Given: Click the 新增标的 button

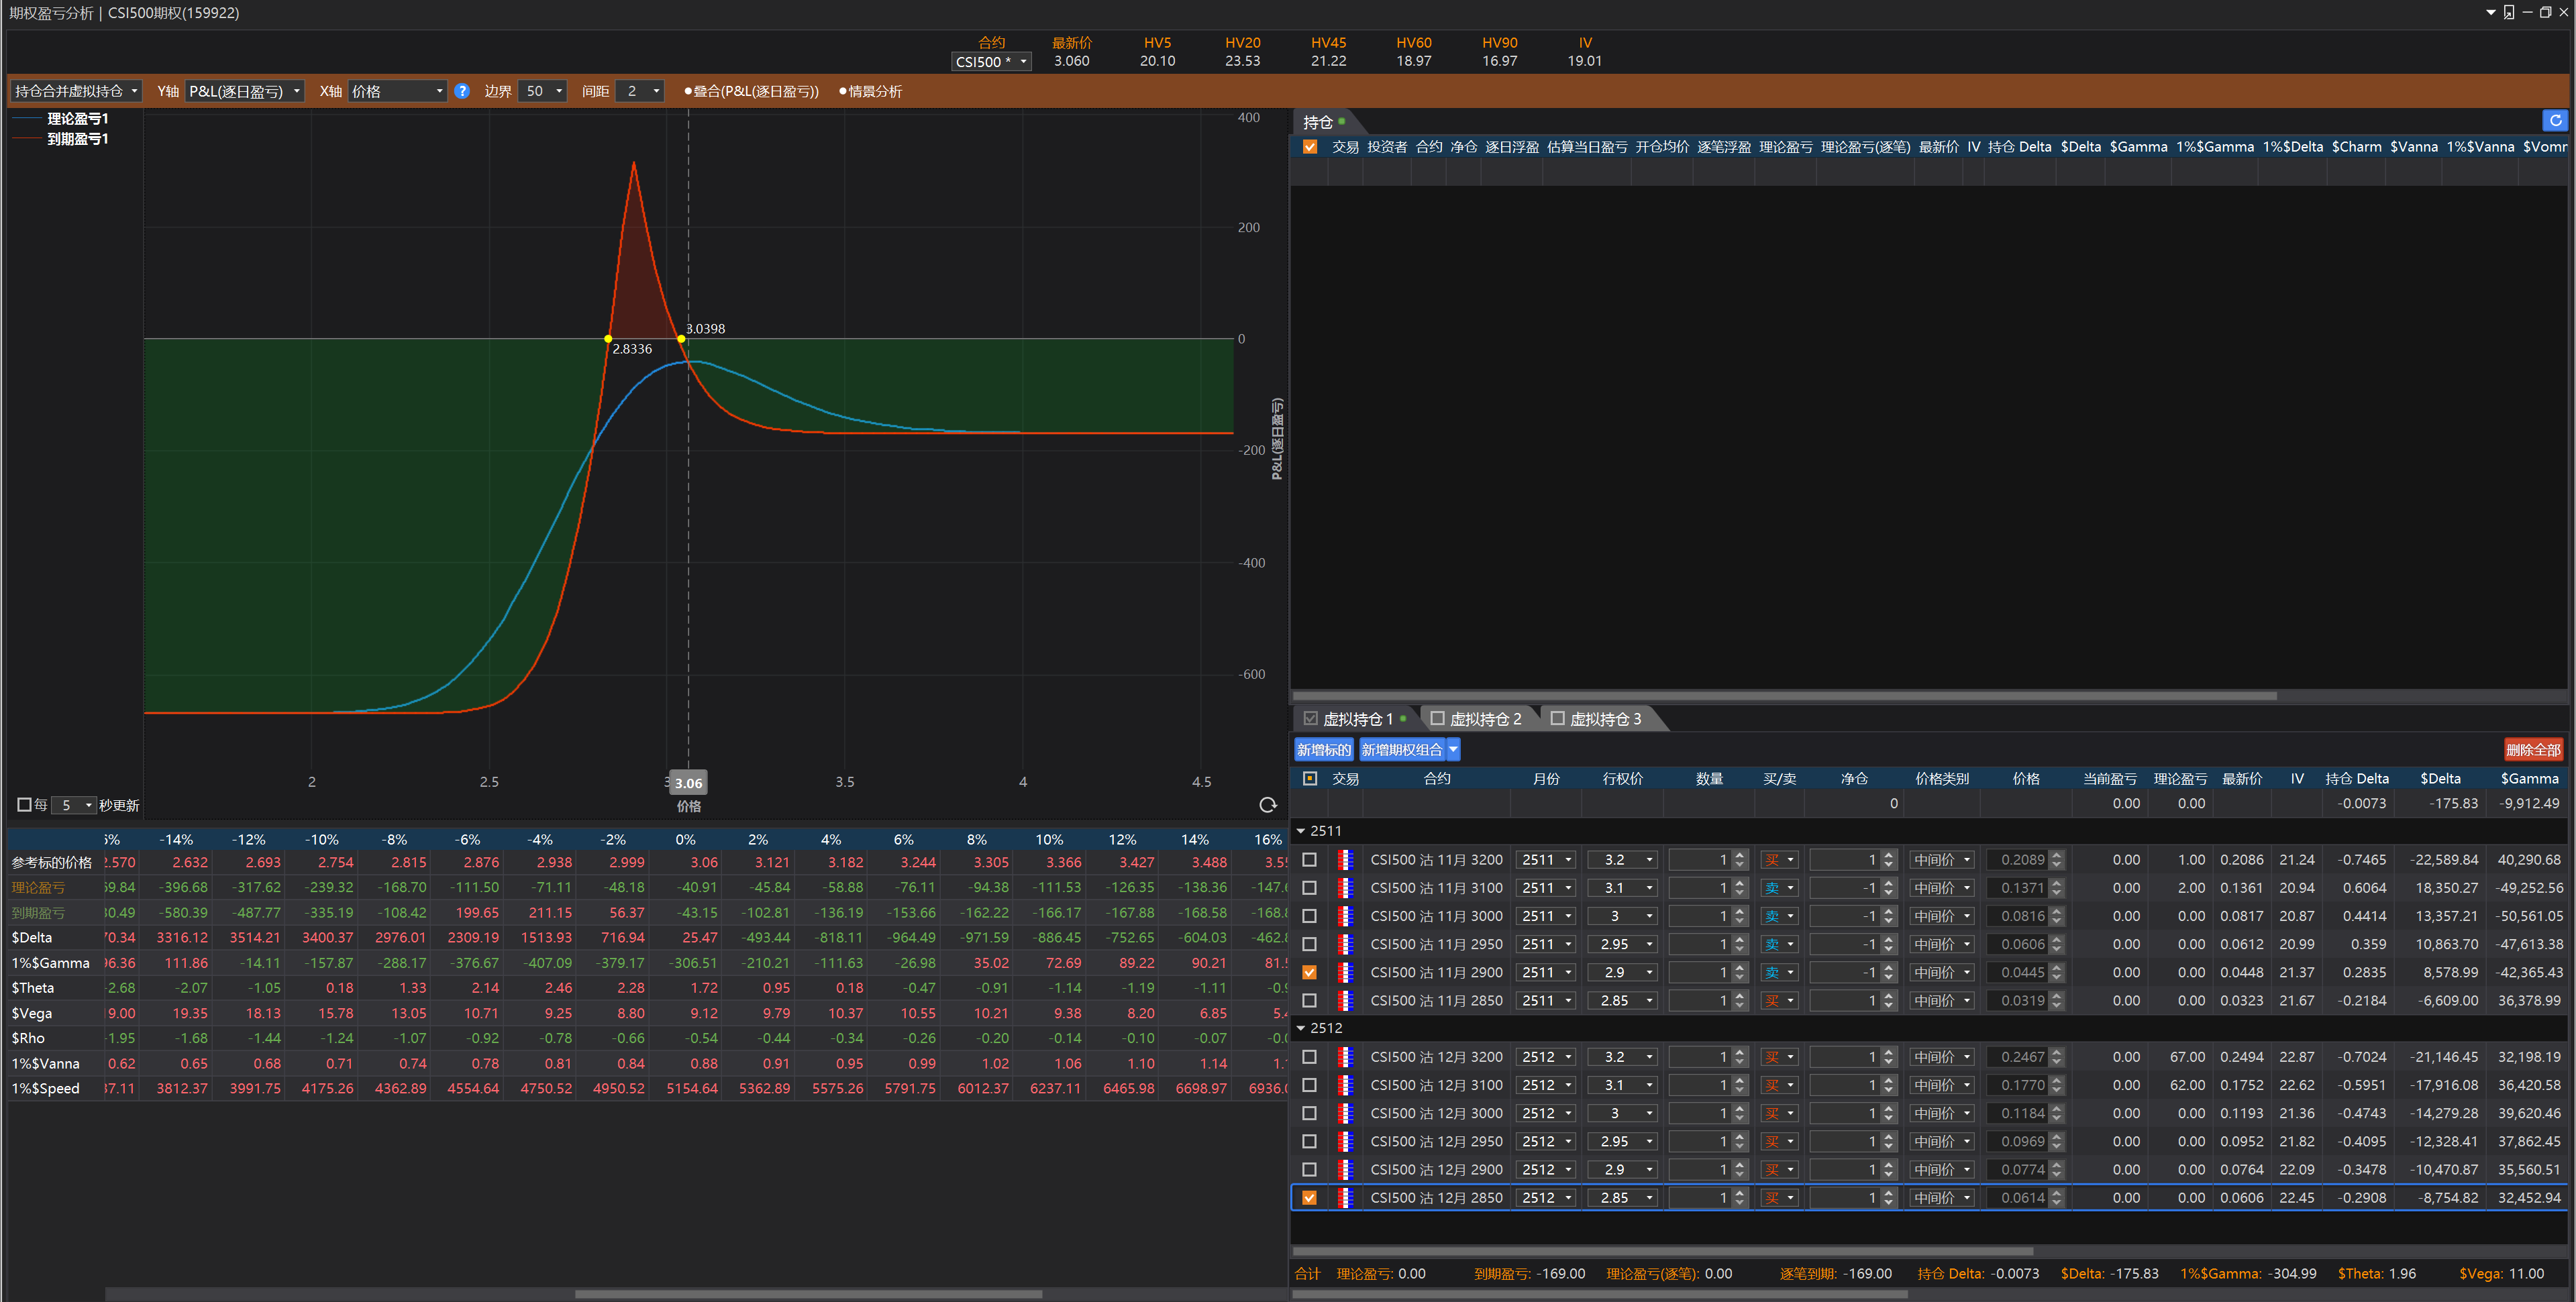Looking at the screenshot, I should tap(1323, 750).
